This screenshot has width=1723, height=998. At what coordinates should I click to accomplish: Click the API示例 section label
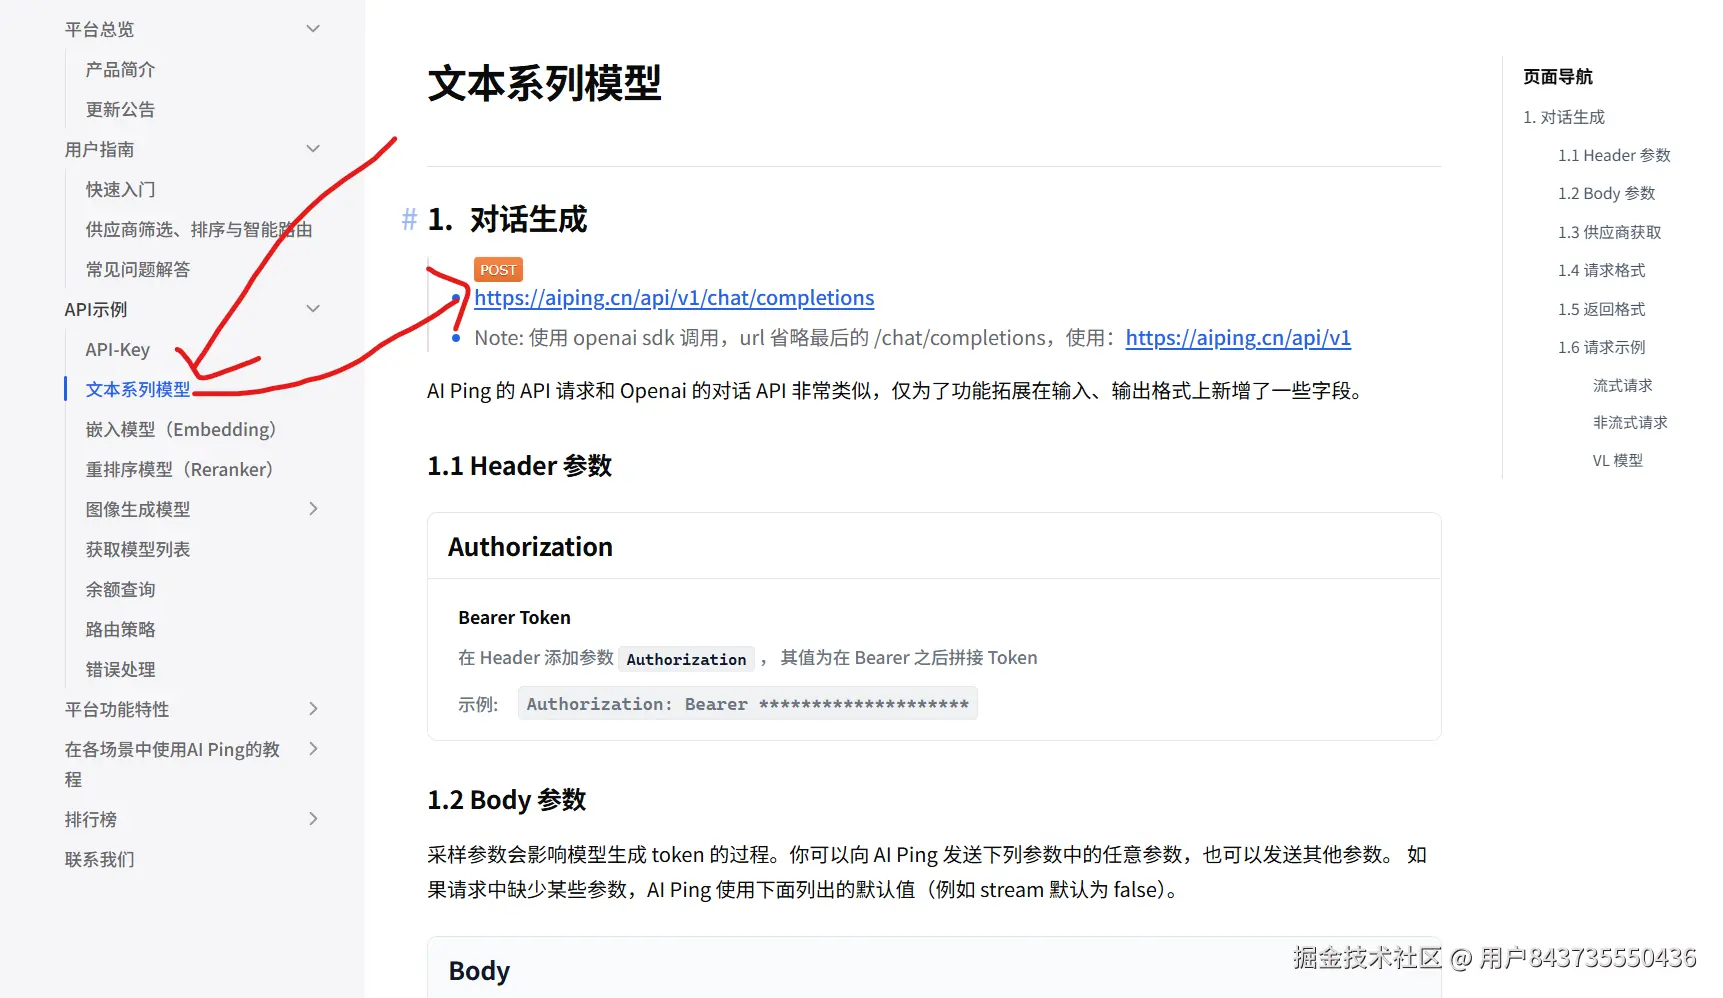point(96,309)
